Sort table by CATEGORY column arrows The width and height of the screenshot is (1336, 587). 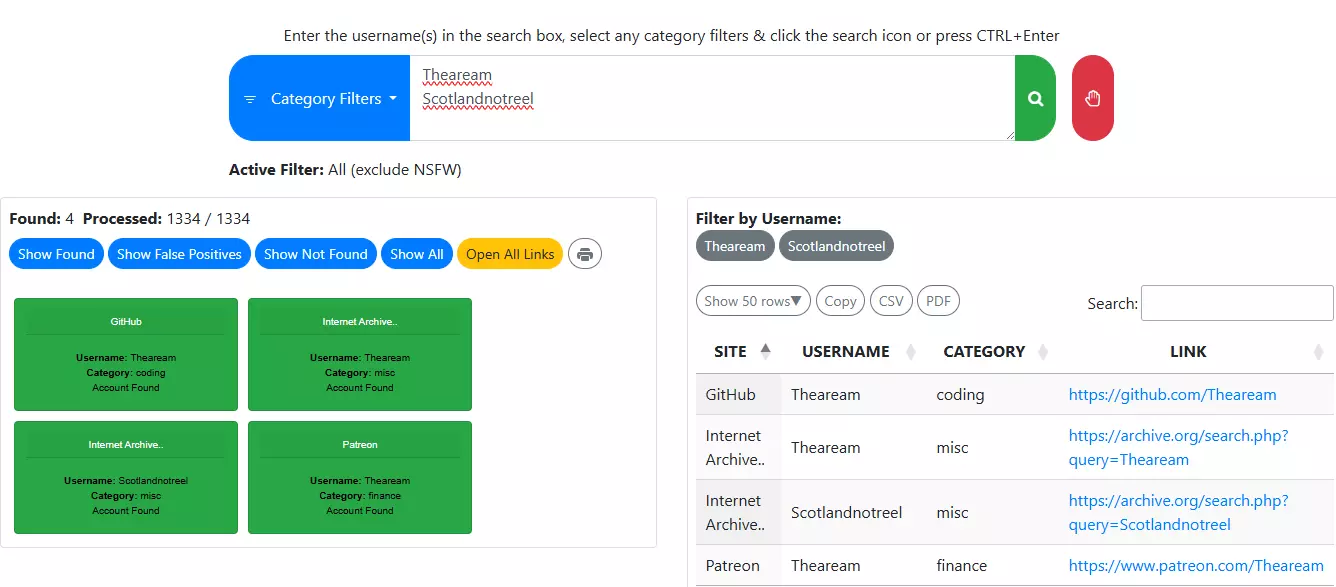1043,352
